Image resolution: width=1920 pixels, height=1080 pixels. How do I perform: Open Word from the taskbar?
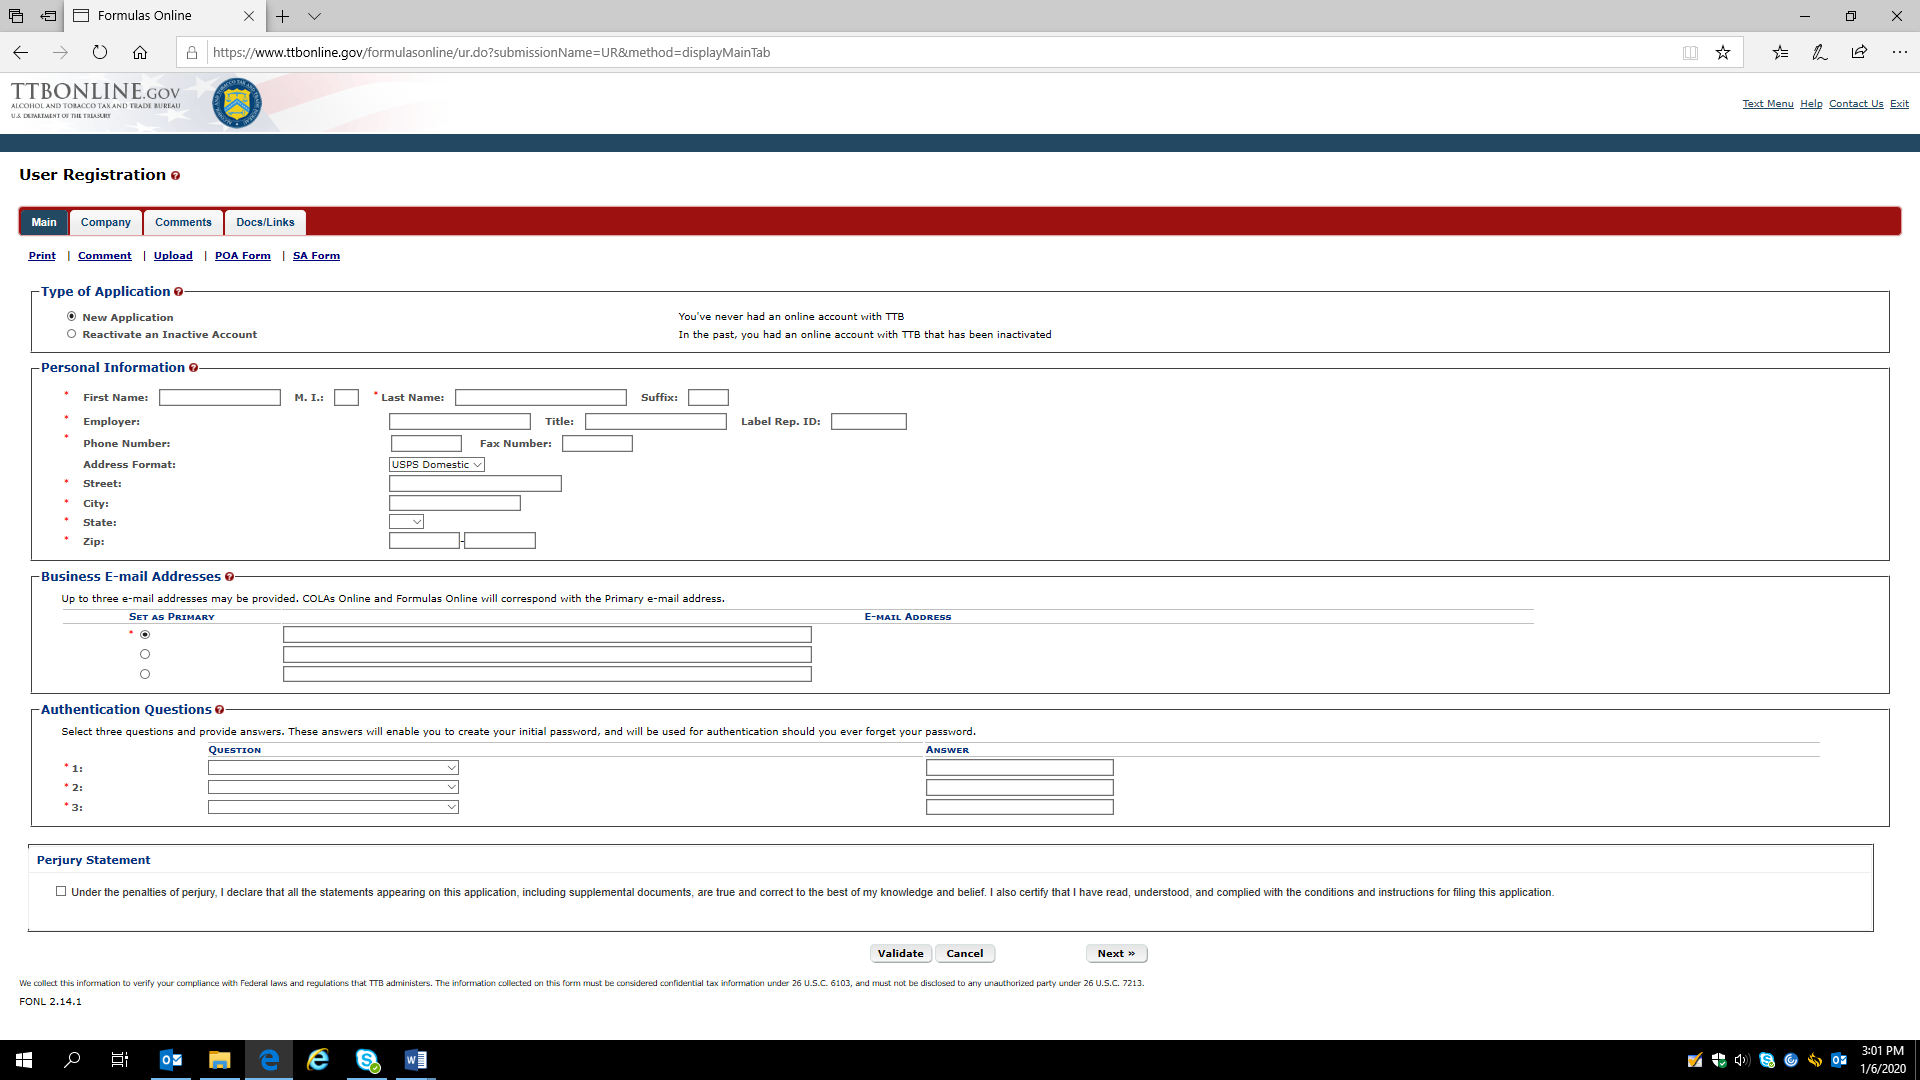[x=415, y=1060]
